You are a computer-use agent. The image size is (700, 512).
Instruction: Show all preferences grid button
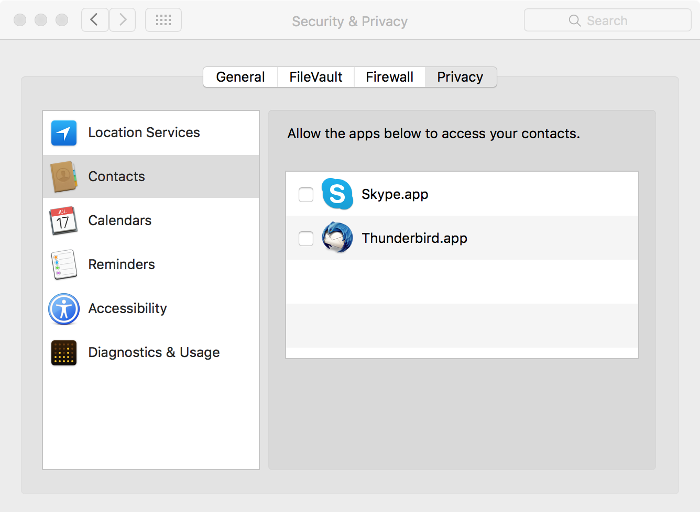(163, 20)
